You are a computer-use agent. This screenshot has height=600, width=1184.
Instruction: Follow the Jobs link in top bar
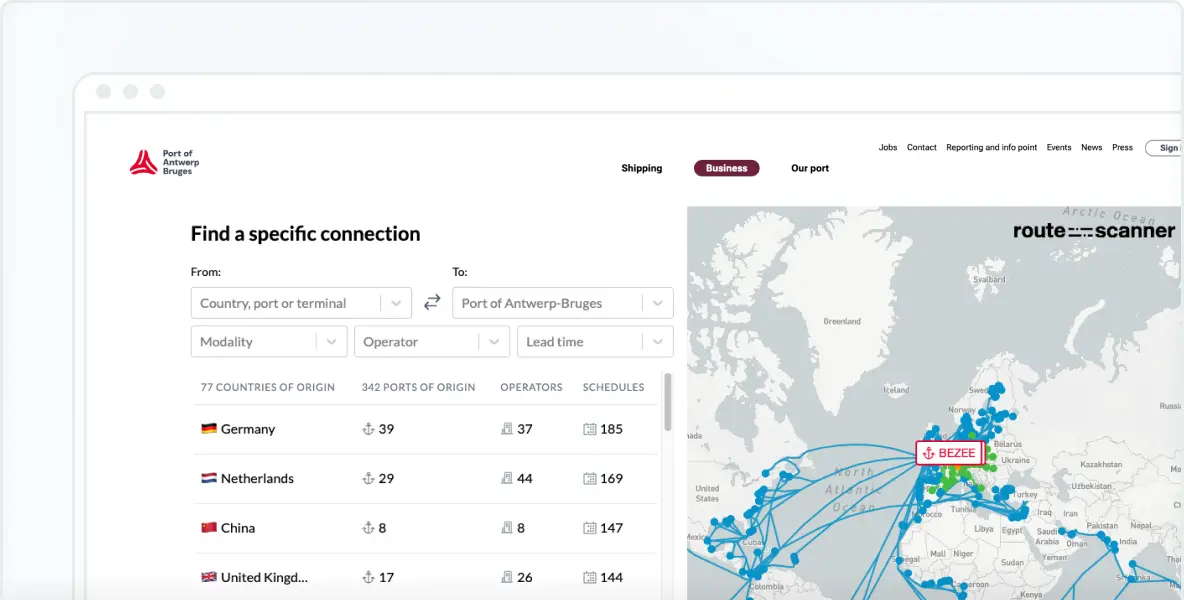pos(888,147)
